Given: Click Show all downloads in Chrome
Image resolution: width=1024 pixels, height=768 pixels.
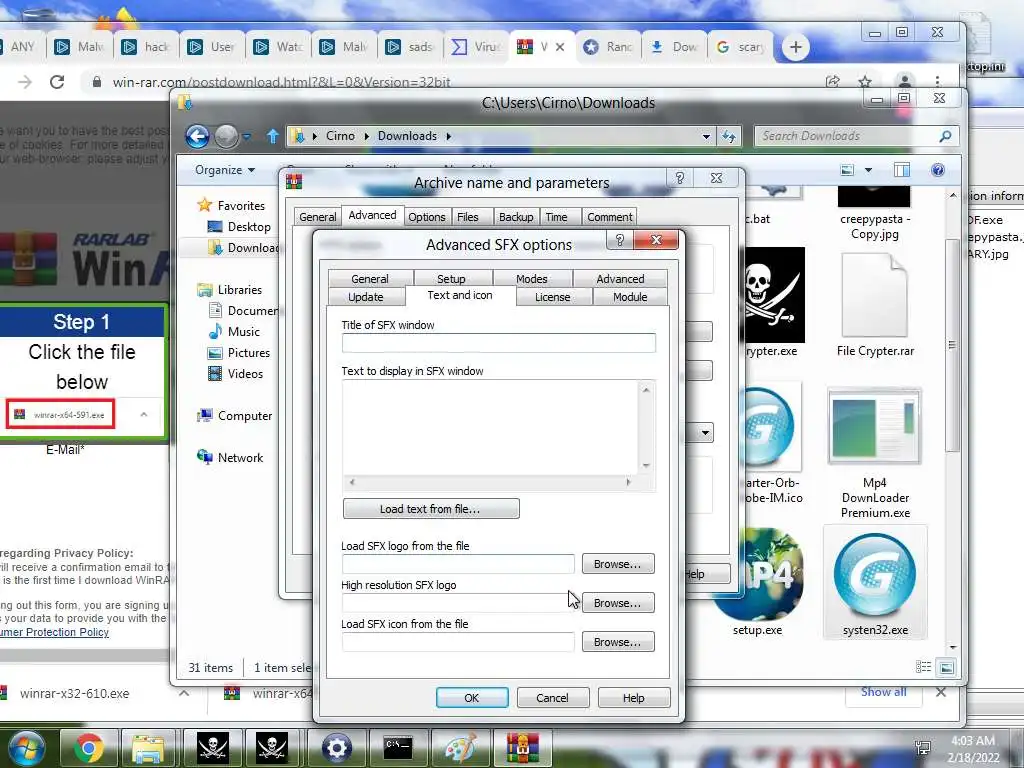Looking at the screenshot, I should (884, 692).
